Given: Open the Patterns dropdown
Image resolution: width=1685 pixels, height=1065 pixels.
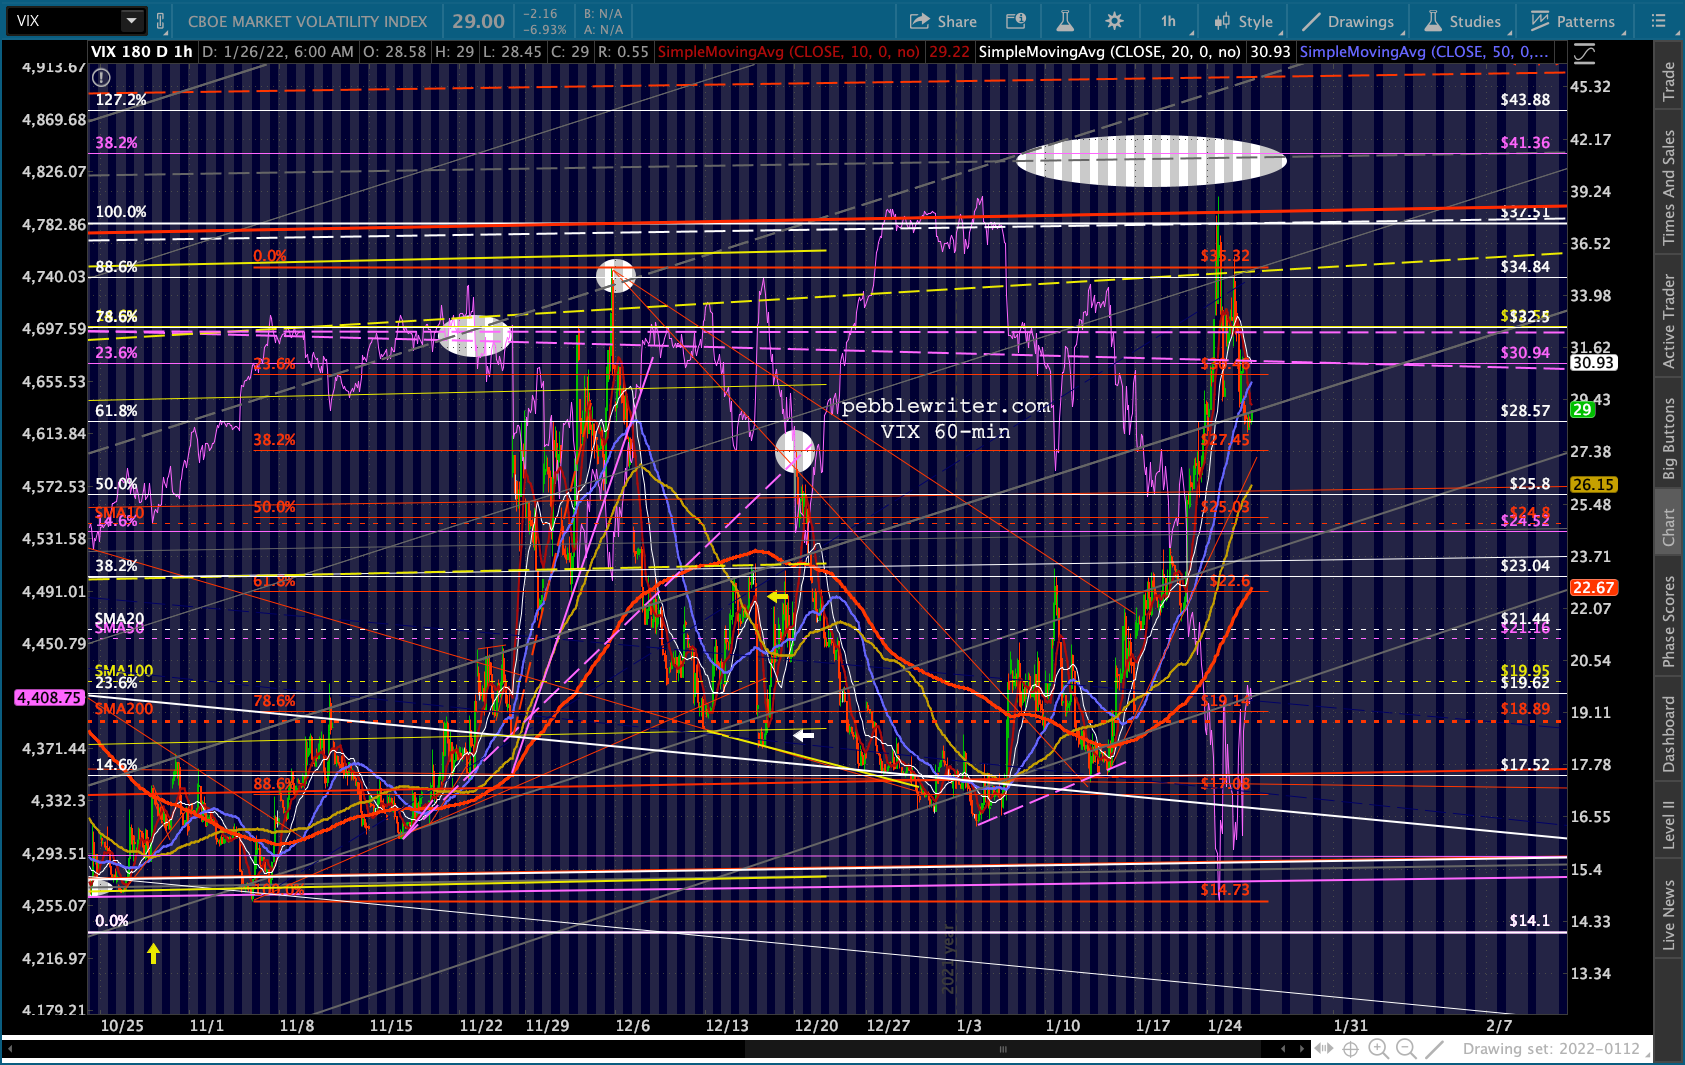Looking at the screenshot, I should point(1573,21).
